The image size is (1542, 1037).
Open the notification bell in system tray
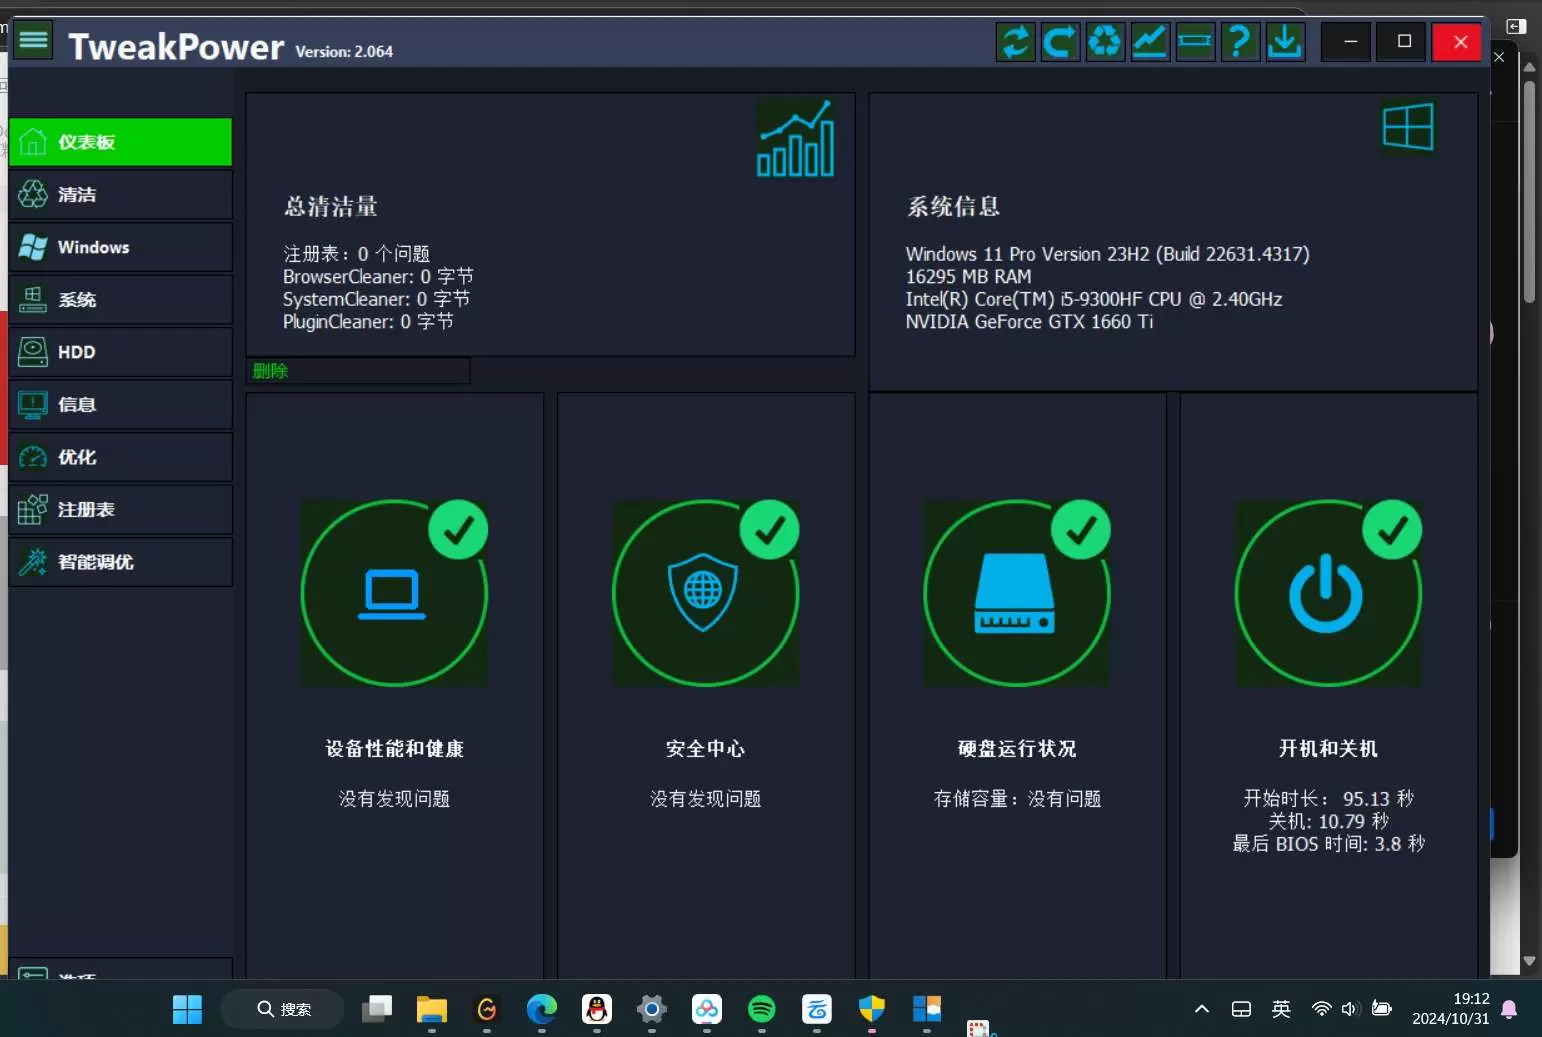click(1510, 1009)
